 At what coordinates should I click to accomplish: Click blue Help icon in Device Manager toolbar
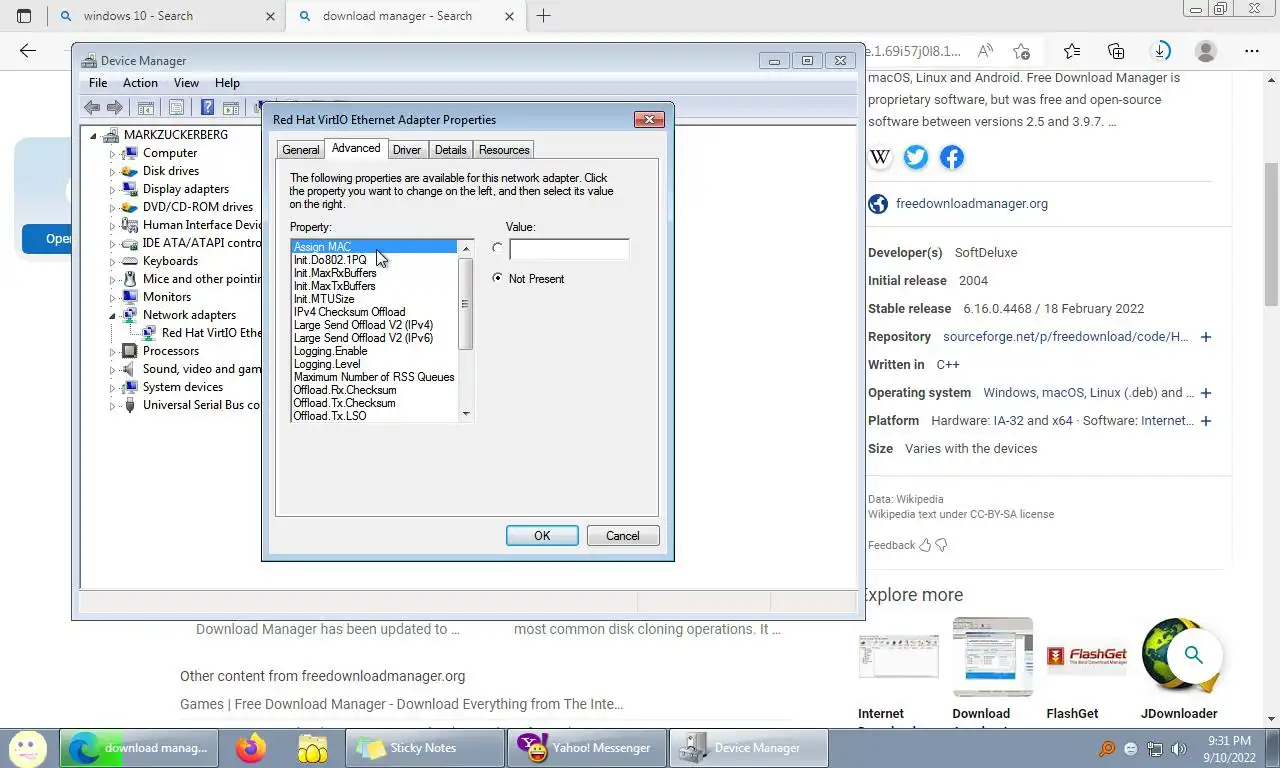pyautogui.click(x=207, y=107)
